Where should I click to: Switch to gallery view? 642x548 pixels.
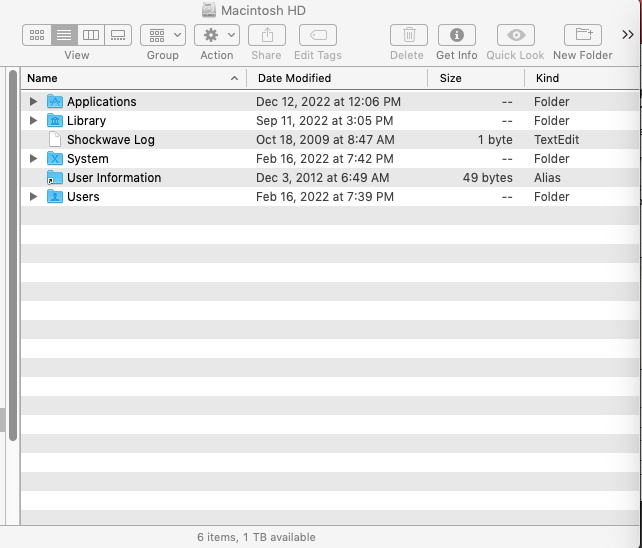118,35
